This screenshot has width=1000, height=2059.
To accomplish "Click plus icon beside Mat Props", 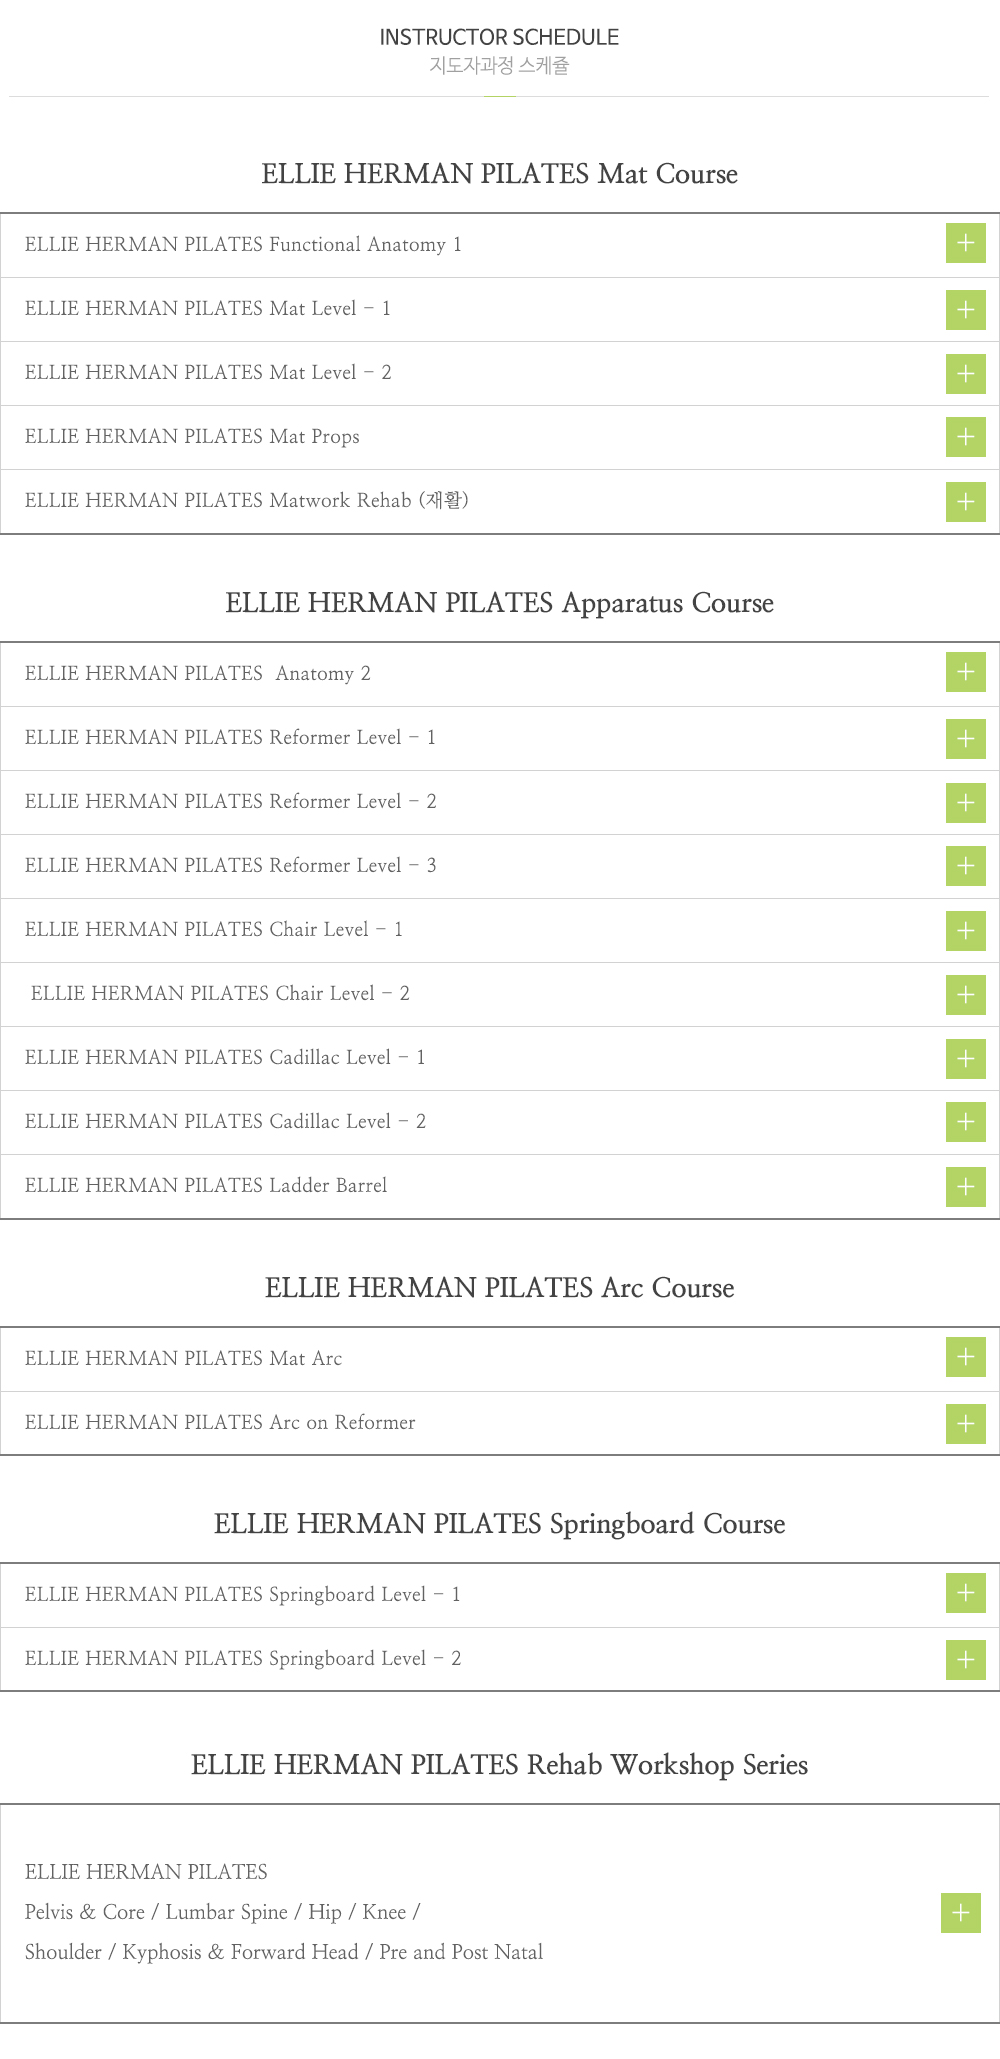I will (965, 437).
